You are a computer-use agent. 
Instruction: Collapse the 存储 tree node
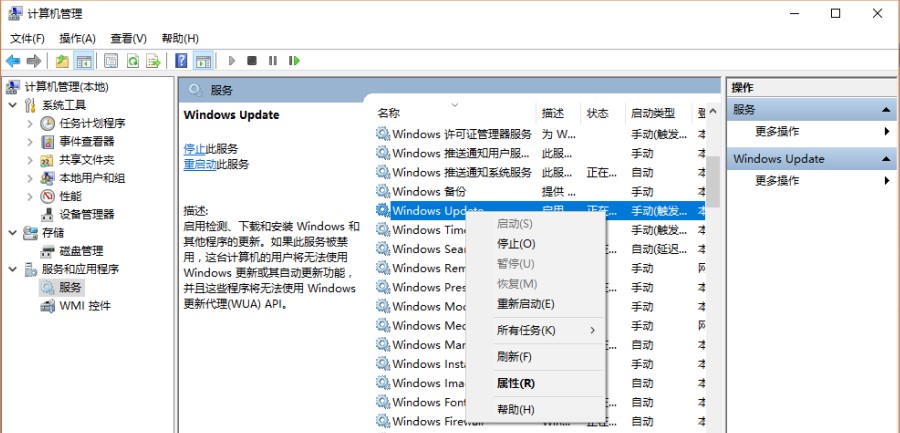tap(13, 233)
